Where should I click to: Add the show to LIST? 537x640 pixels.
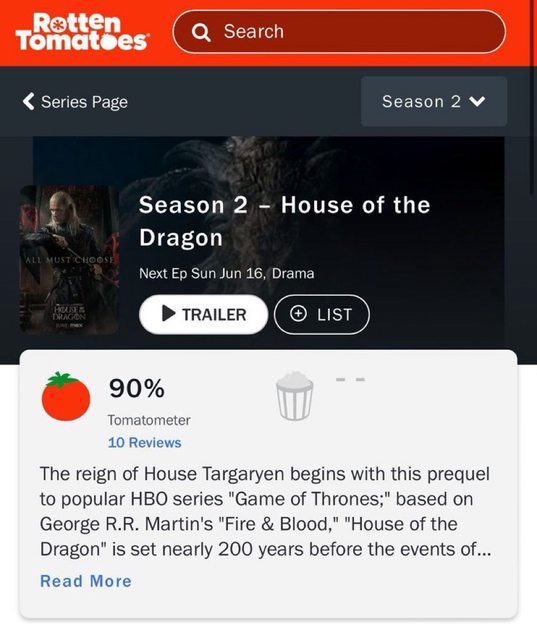point(322,314)
